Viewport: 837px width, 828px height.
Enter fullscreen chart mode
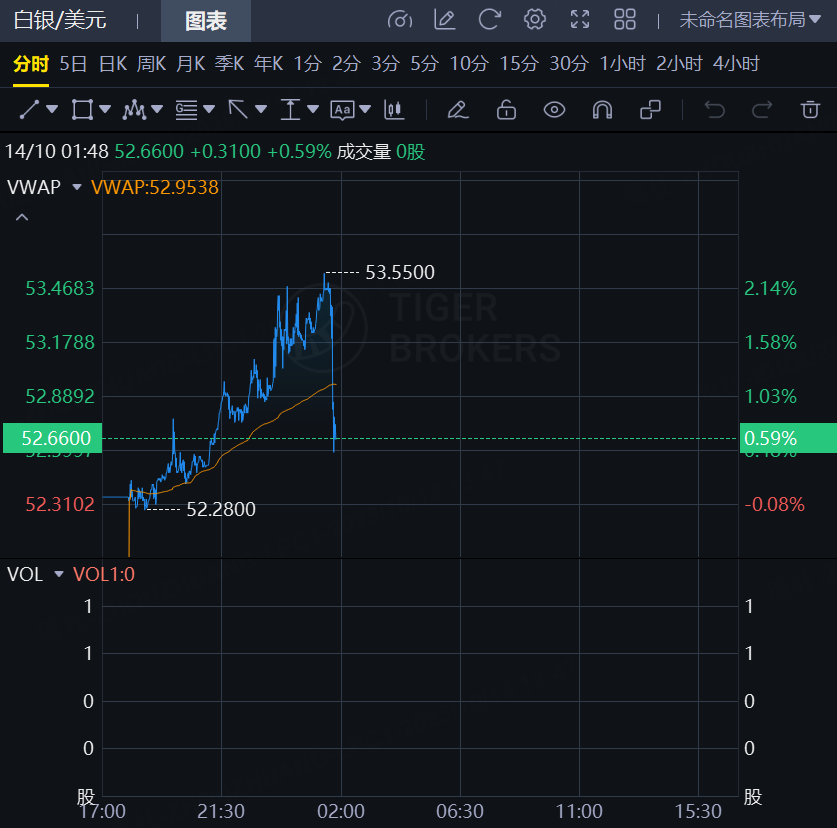[x=580, y=20]
